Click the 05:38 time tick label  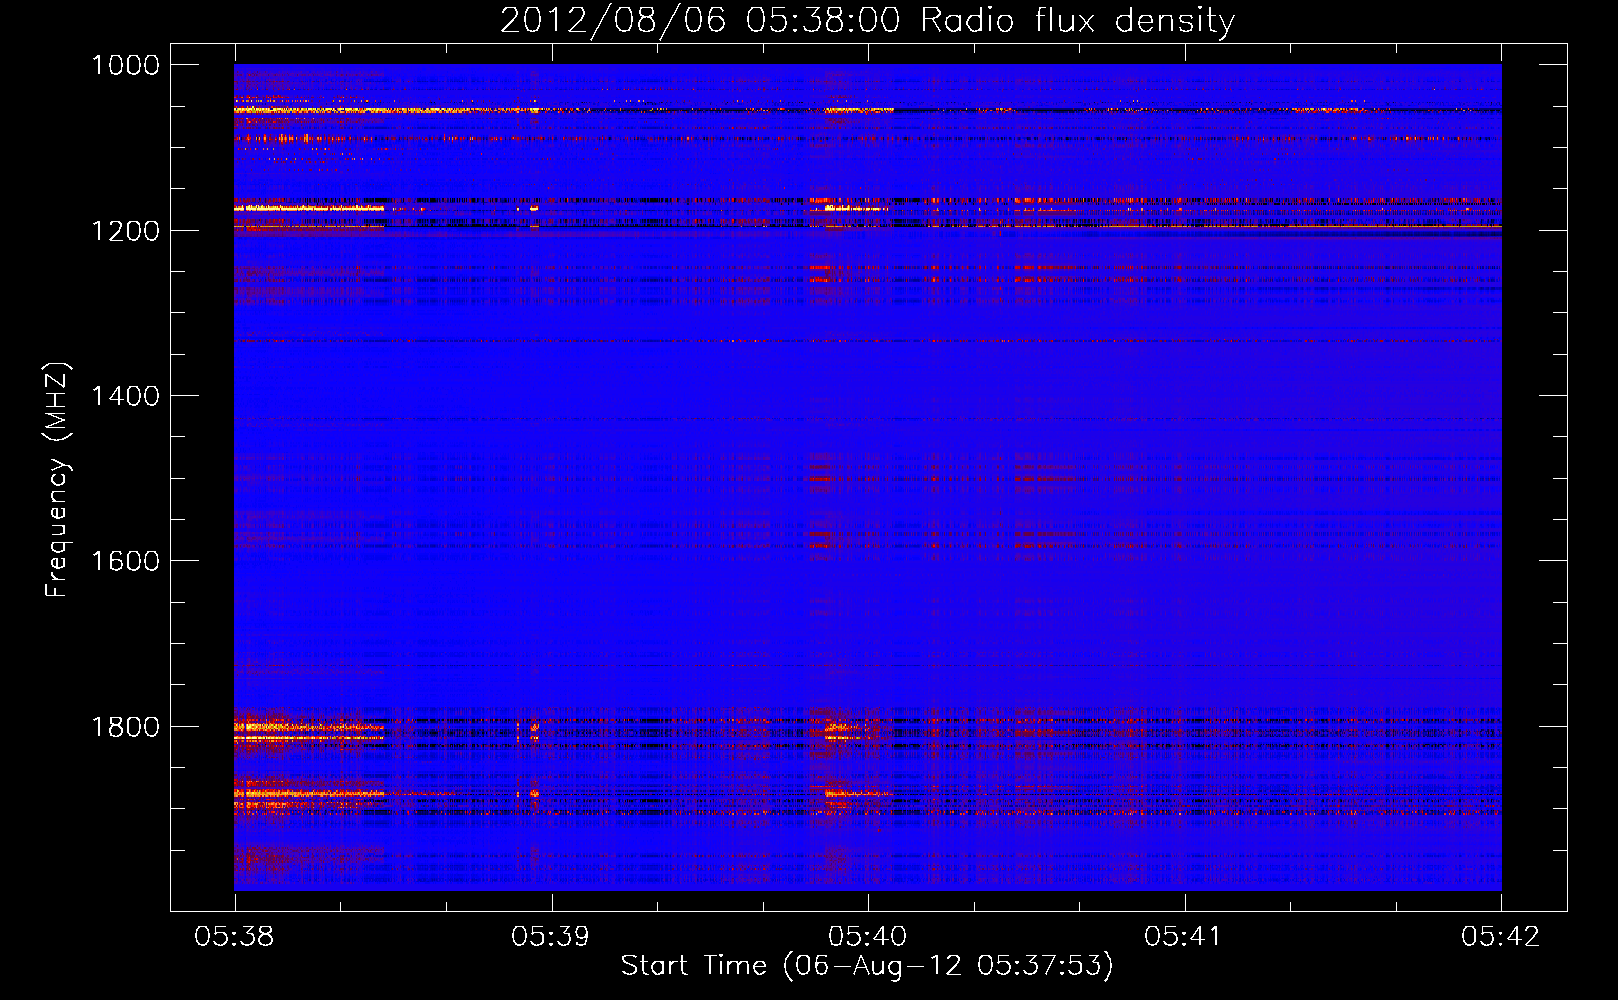tap(234, 936)
